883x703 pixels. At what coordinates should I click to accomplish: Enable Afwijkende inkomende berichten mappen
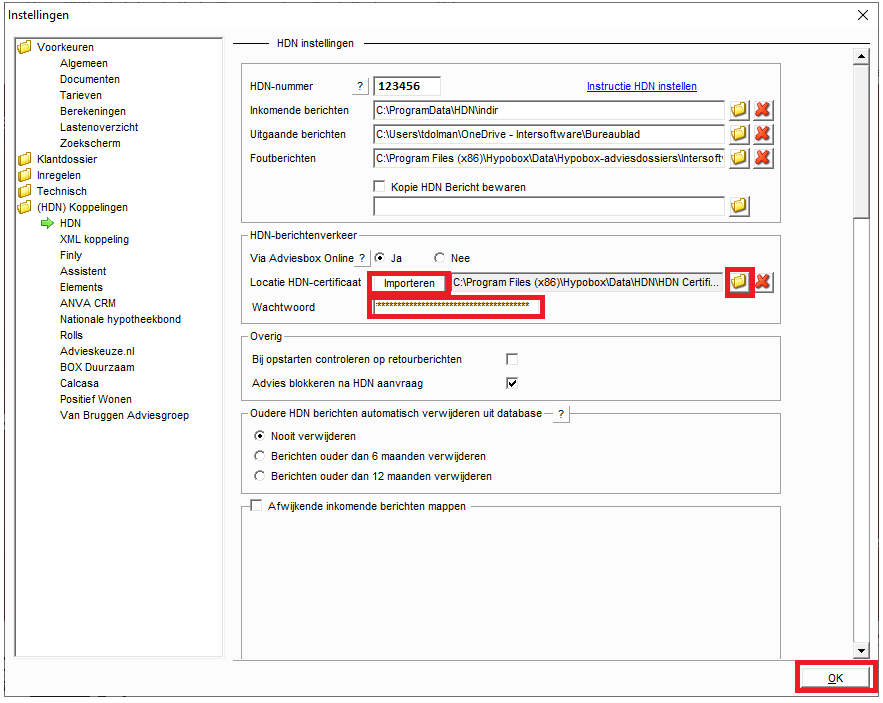(256, 505)
